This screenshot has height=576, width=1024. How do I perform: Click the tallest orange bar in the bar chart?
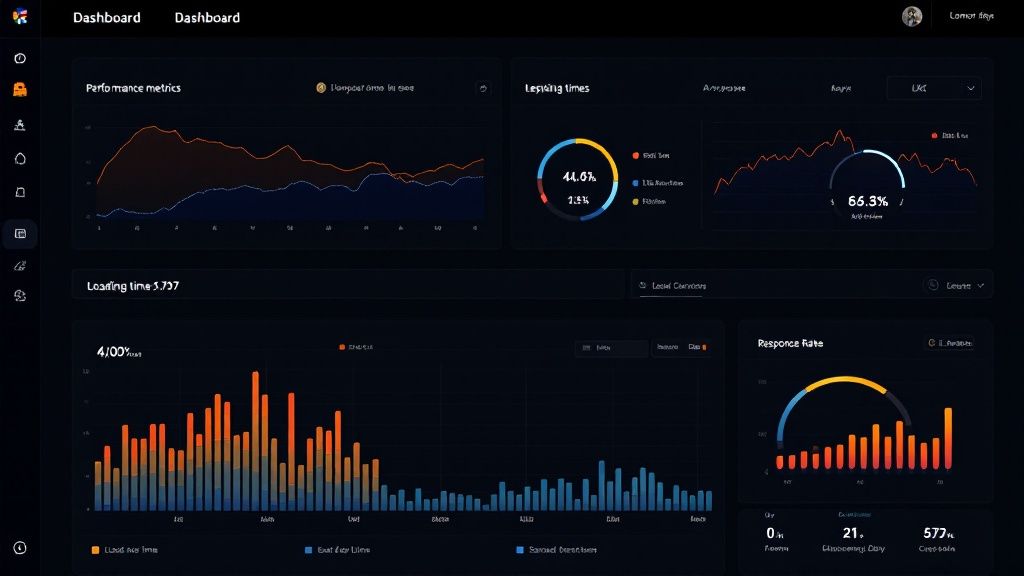point(255,441)
